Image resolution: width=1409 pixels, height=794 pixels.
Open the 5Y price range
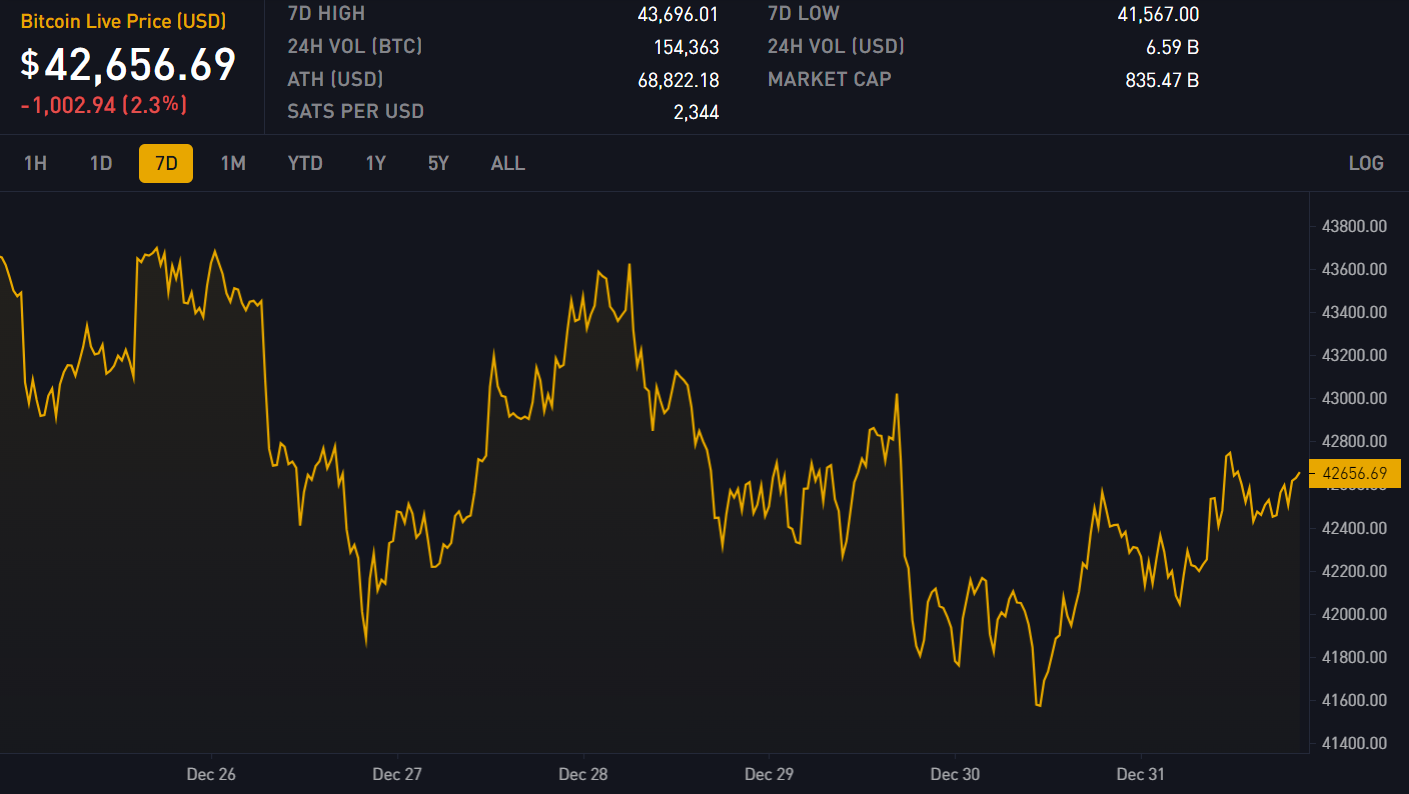(x=438, y=163)
